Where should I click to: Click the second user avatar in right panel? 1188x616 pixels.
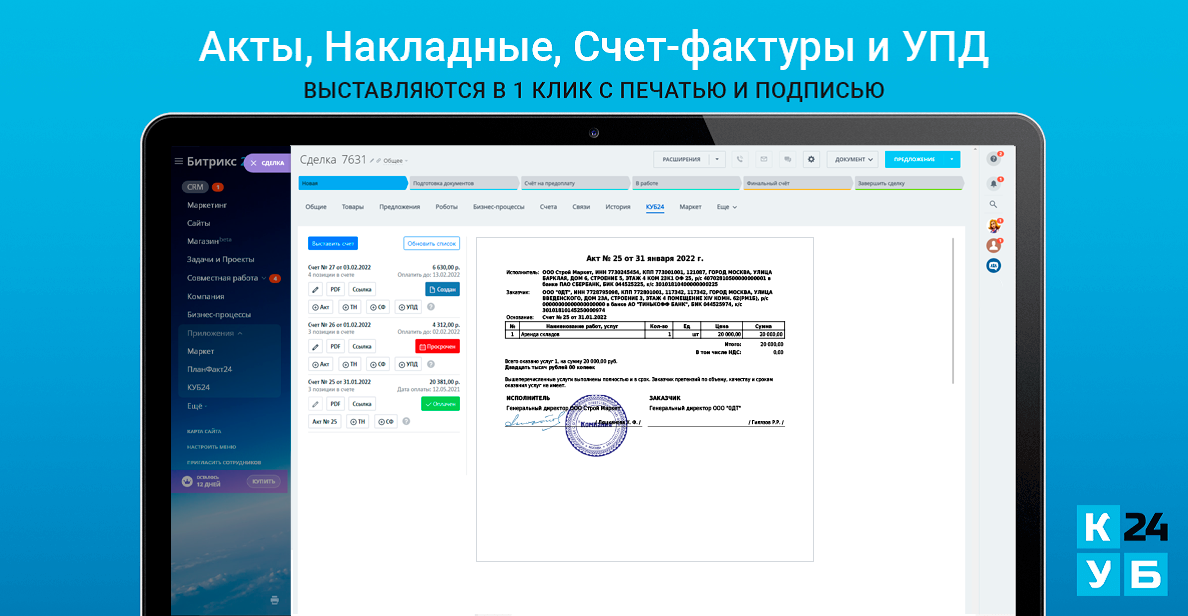993,245
